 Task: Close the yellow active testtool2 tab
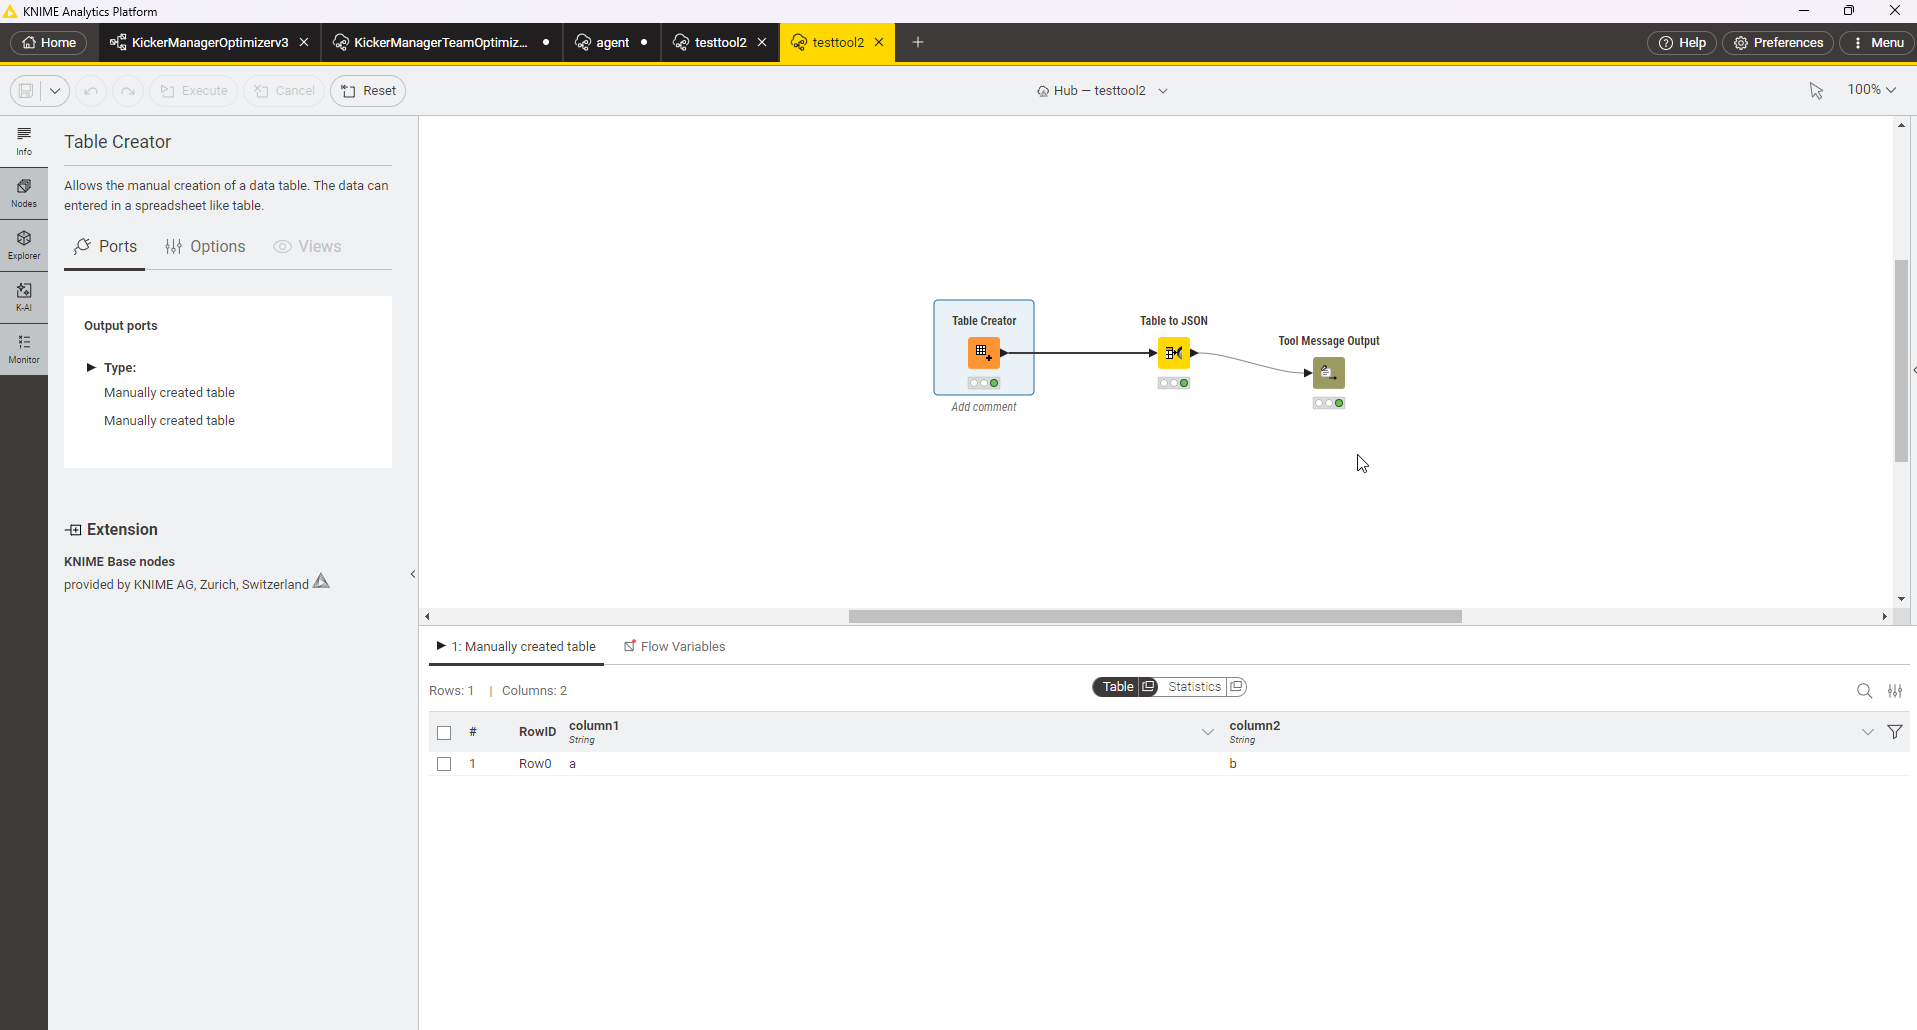(x=879, y=43)
